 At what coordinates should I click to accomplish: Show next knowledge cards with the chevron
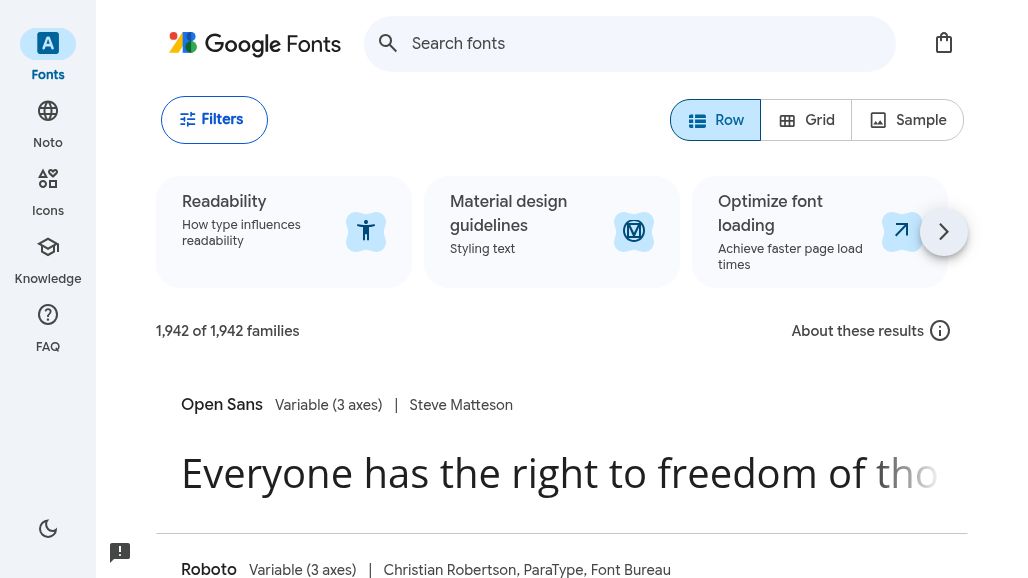943,231
